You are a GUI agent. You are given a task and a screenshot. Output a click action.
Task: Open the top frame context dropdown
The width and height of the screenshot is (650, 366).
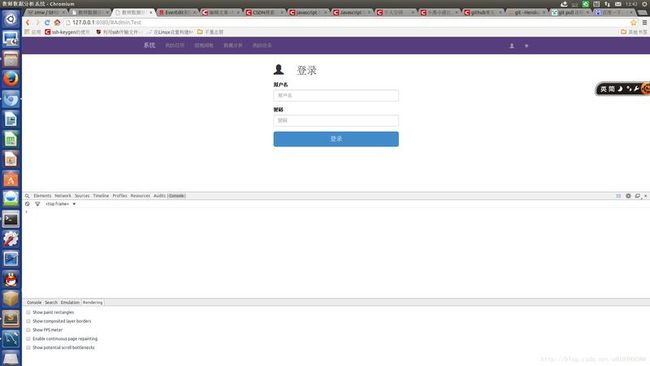tap(61, 204)
